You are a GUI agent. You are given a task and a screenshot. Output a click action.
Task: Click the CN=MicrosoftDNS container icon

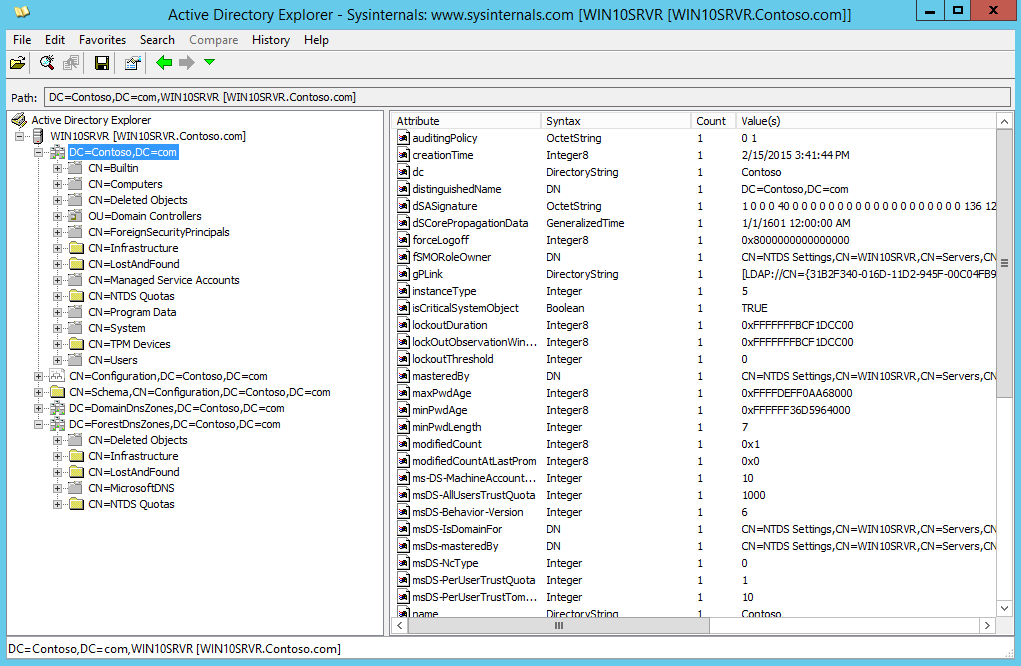tap(76, 488)
